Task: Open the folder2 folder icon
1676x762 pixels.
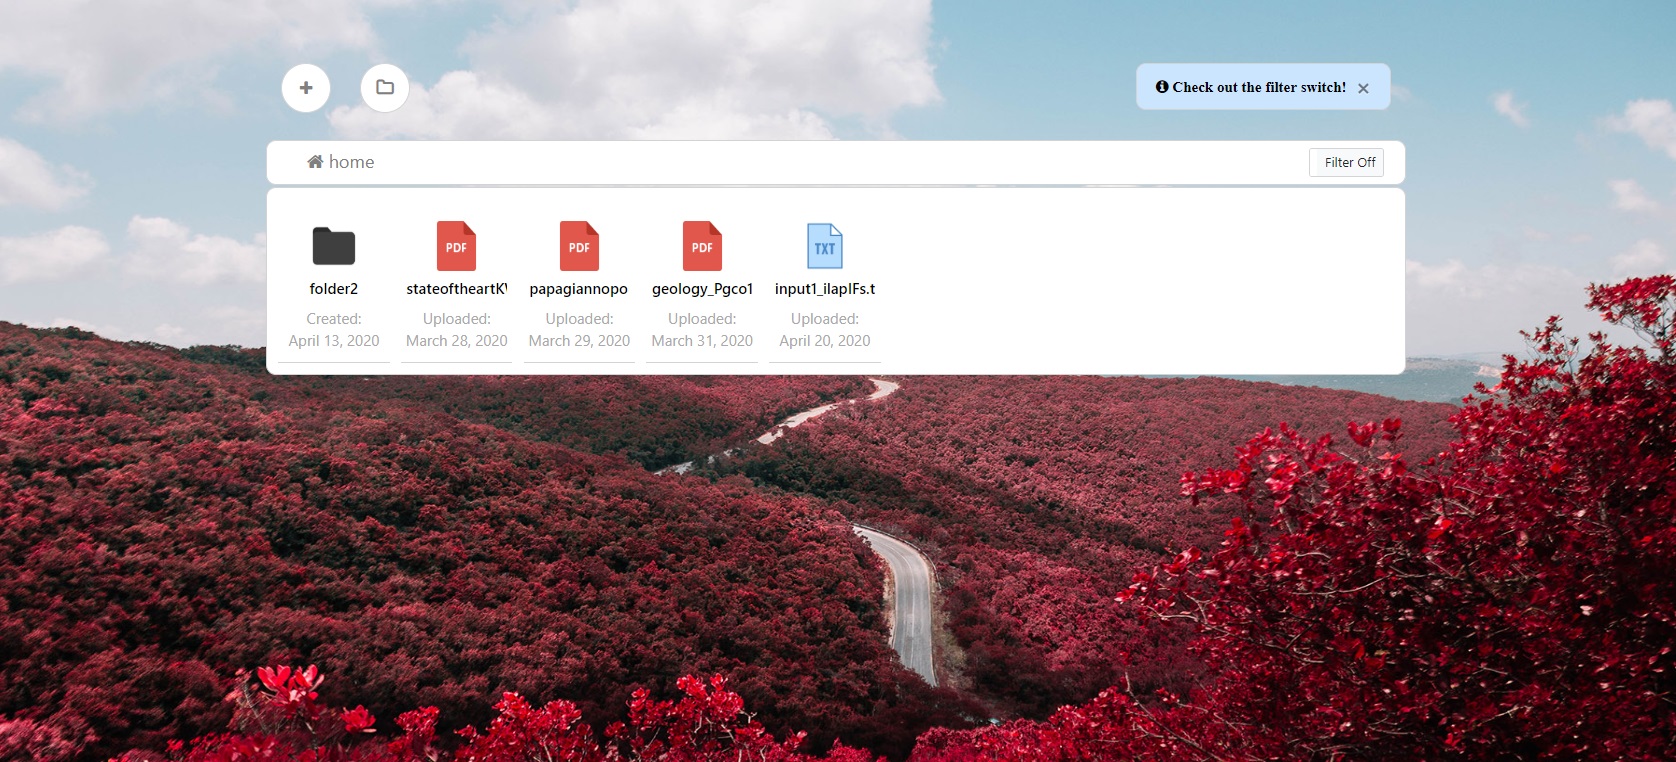Action: [334, 246]
